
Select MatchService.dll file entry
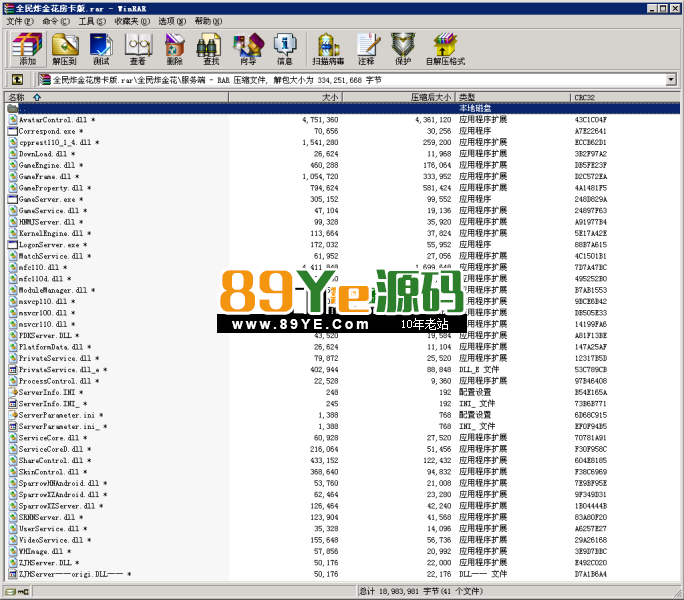tap(342, 256)
